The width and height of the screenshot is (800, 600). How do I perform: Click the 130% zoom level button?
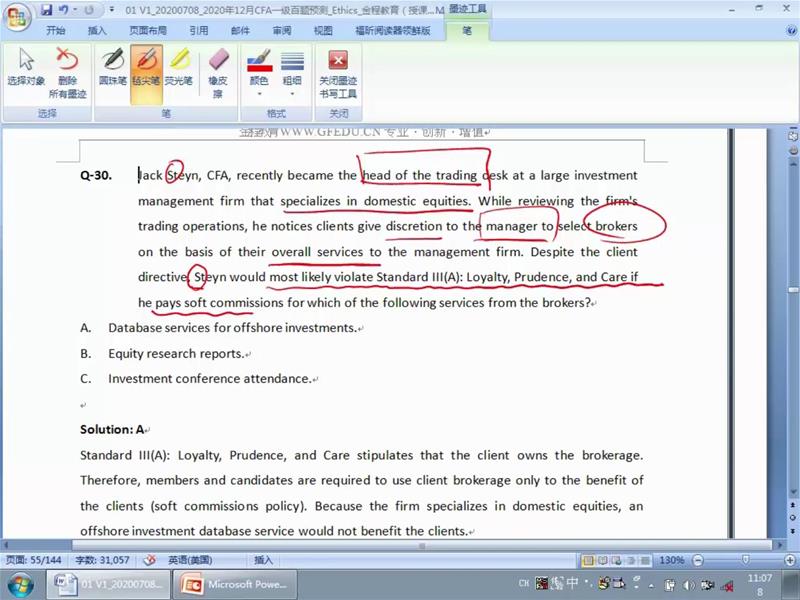coord(671,560)
